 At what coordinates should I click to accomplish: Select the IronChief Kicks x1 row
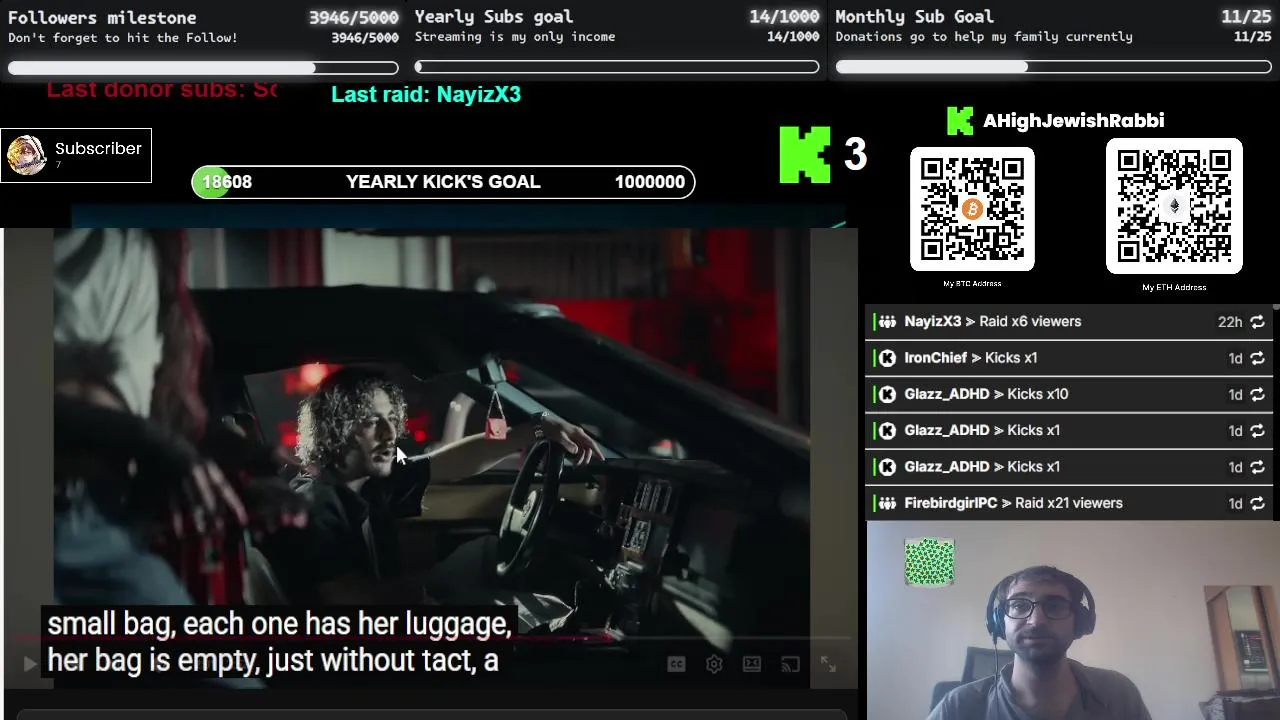coord(1068,358)
